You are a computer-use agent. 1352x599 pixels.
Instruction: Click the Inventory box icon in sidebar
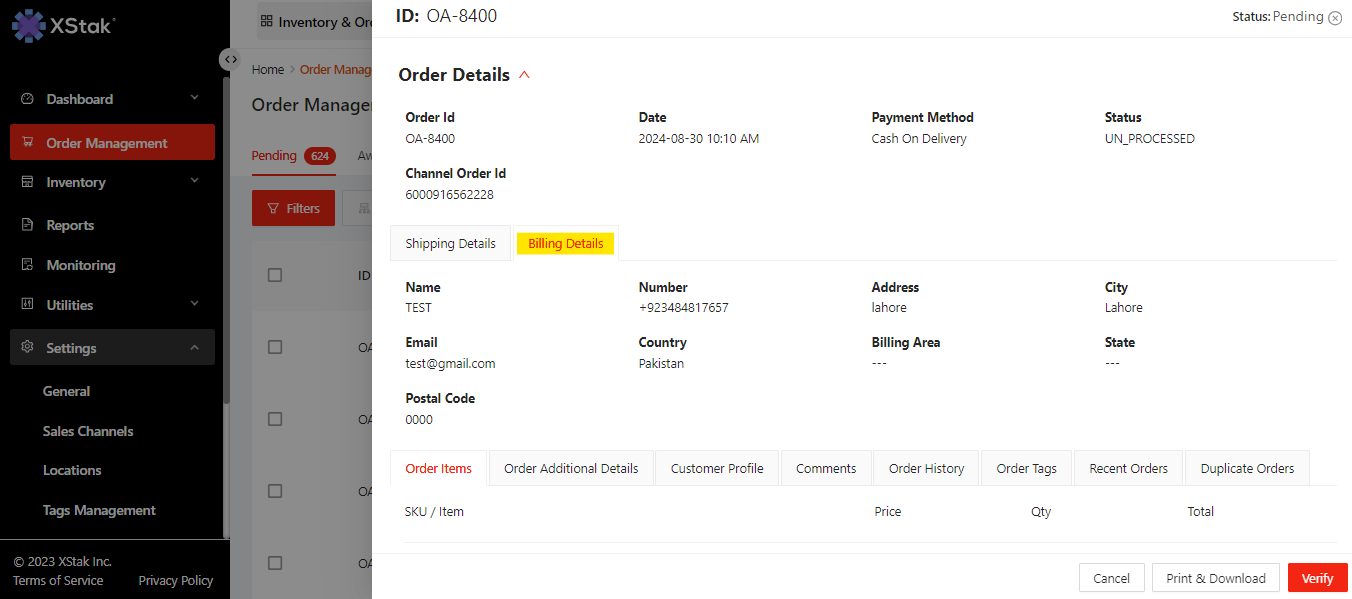click(x=27, y=182)
